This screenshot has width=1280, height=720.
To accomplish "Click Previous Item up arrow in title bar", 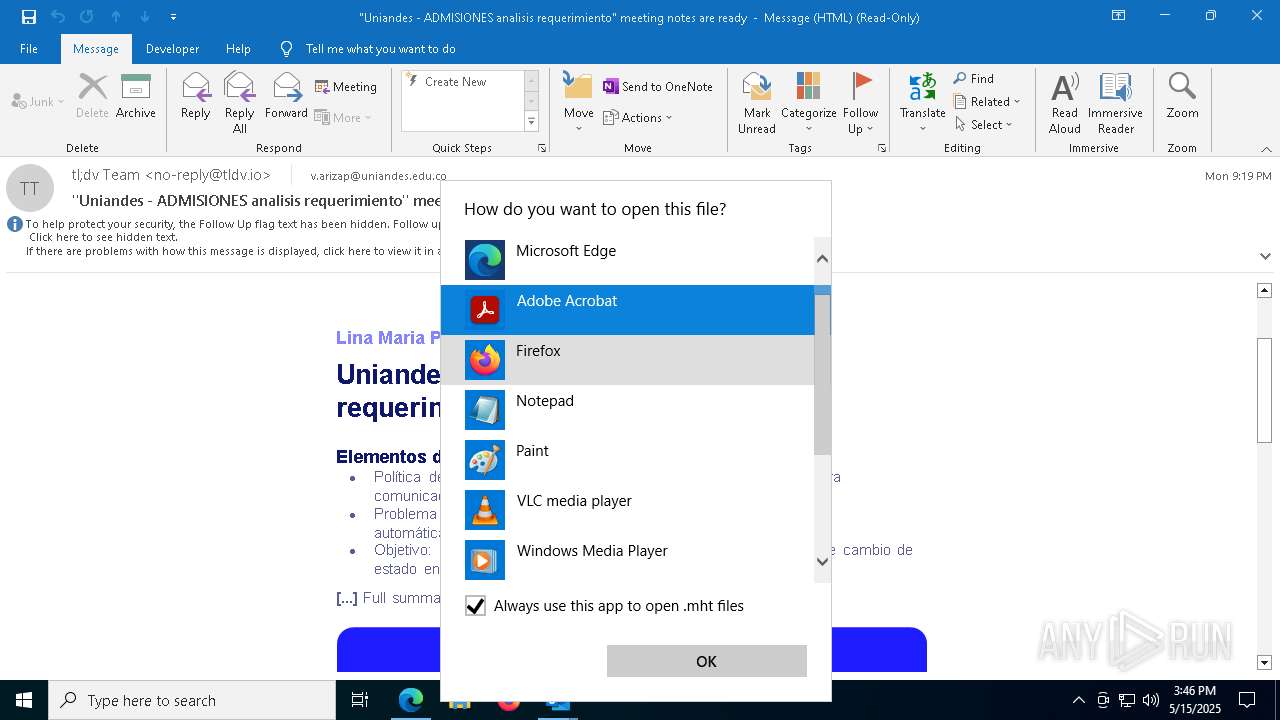I will [116, 17].
